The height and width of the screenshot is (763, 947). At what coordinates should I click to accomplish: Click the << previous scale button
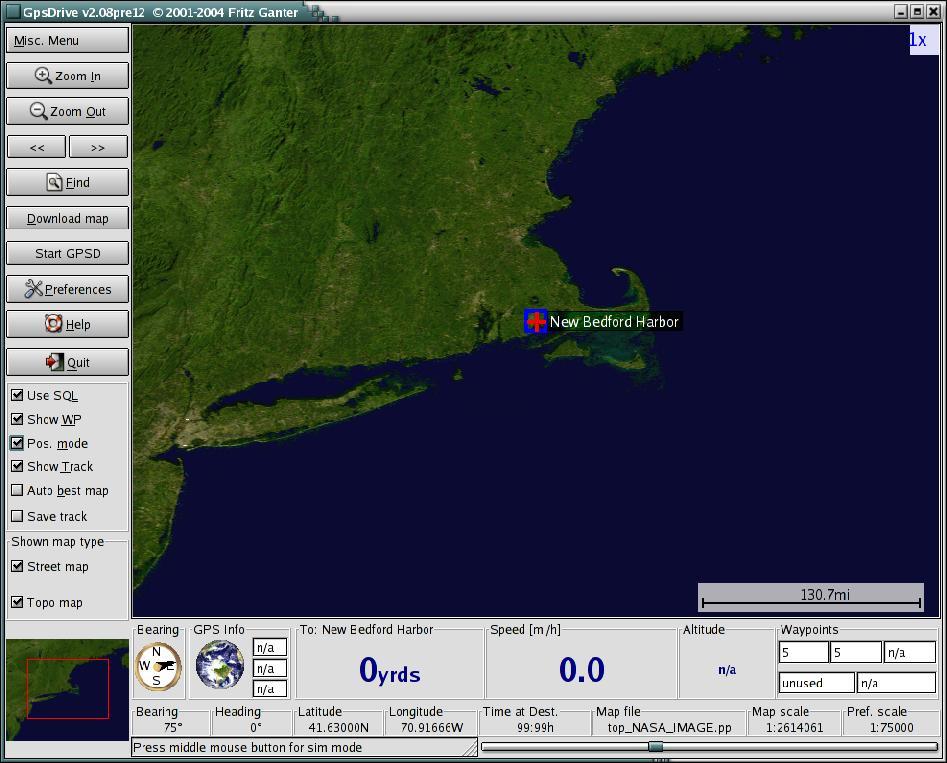point(37,147)
